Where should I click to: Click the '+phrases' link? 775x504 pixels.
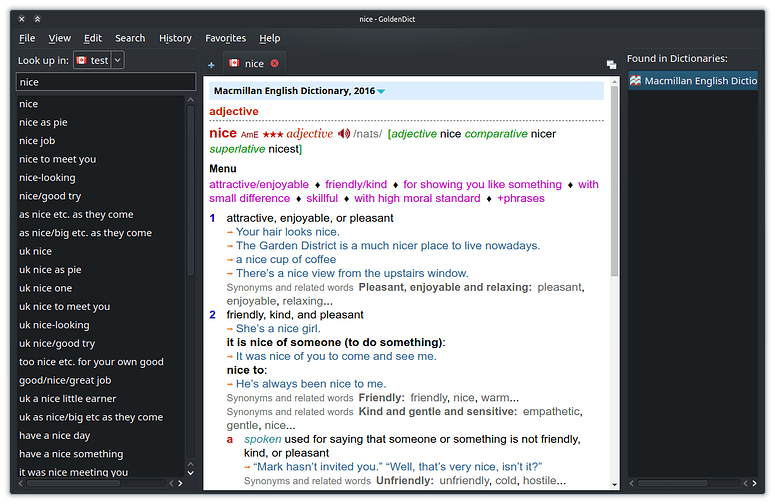coord(521,198)
